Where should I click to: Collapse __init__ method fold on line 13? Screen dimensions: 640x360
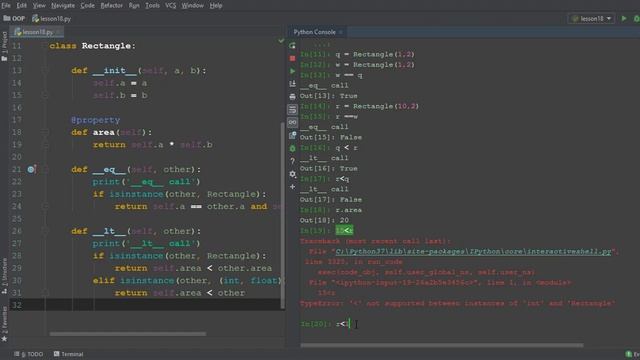(x=45, y=71)
